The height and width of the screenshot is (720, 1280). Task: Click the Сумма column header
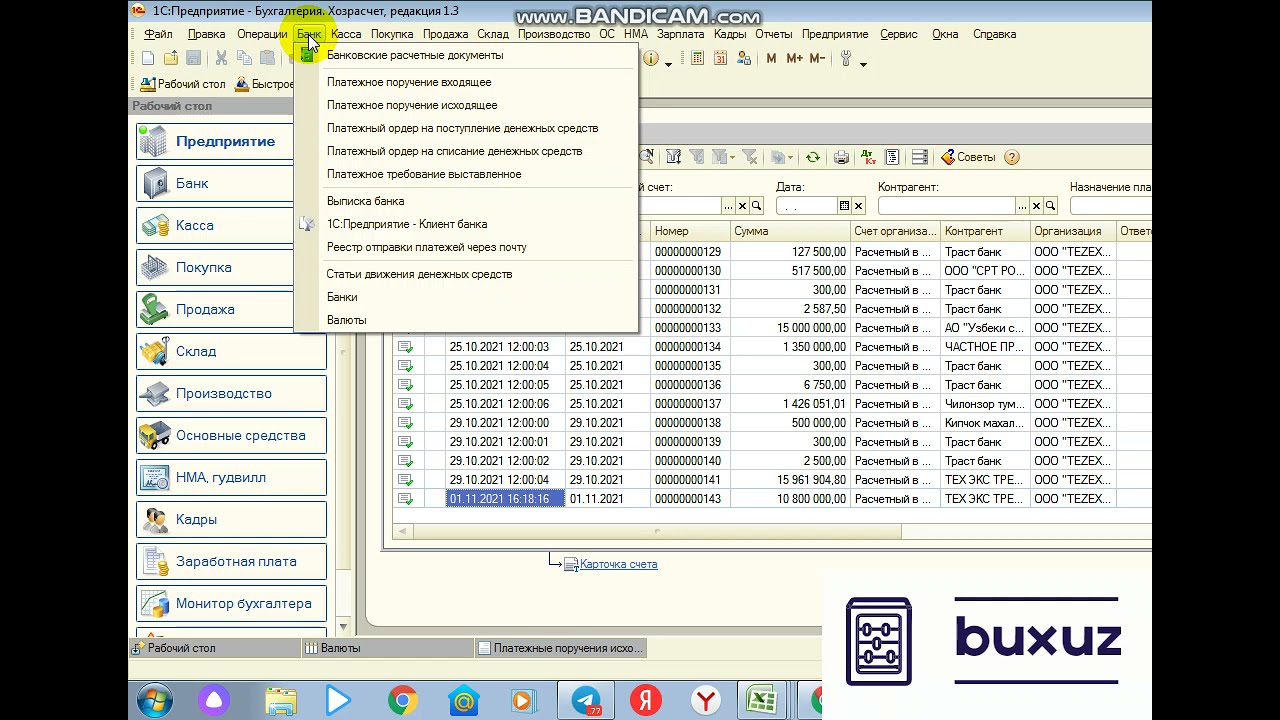[x=789, y=231]
